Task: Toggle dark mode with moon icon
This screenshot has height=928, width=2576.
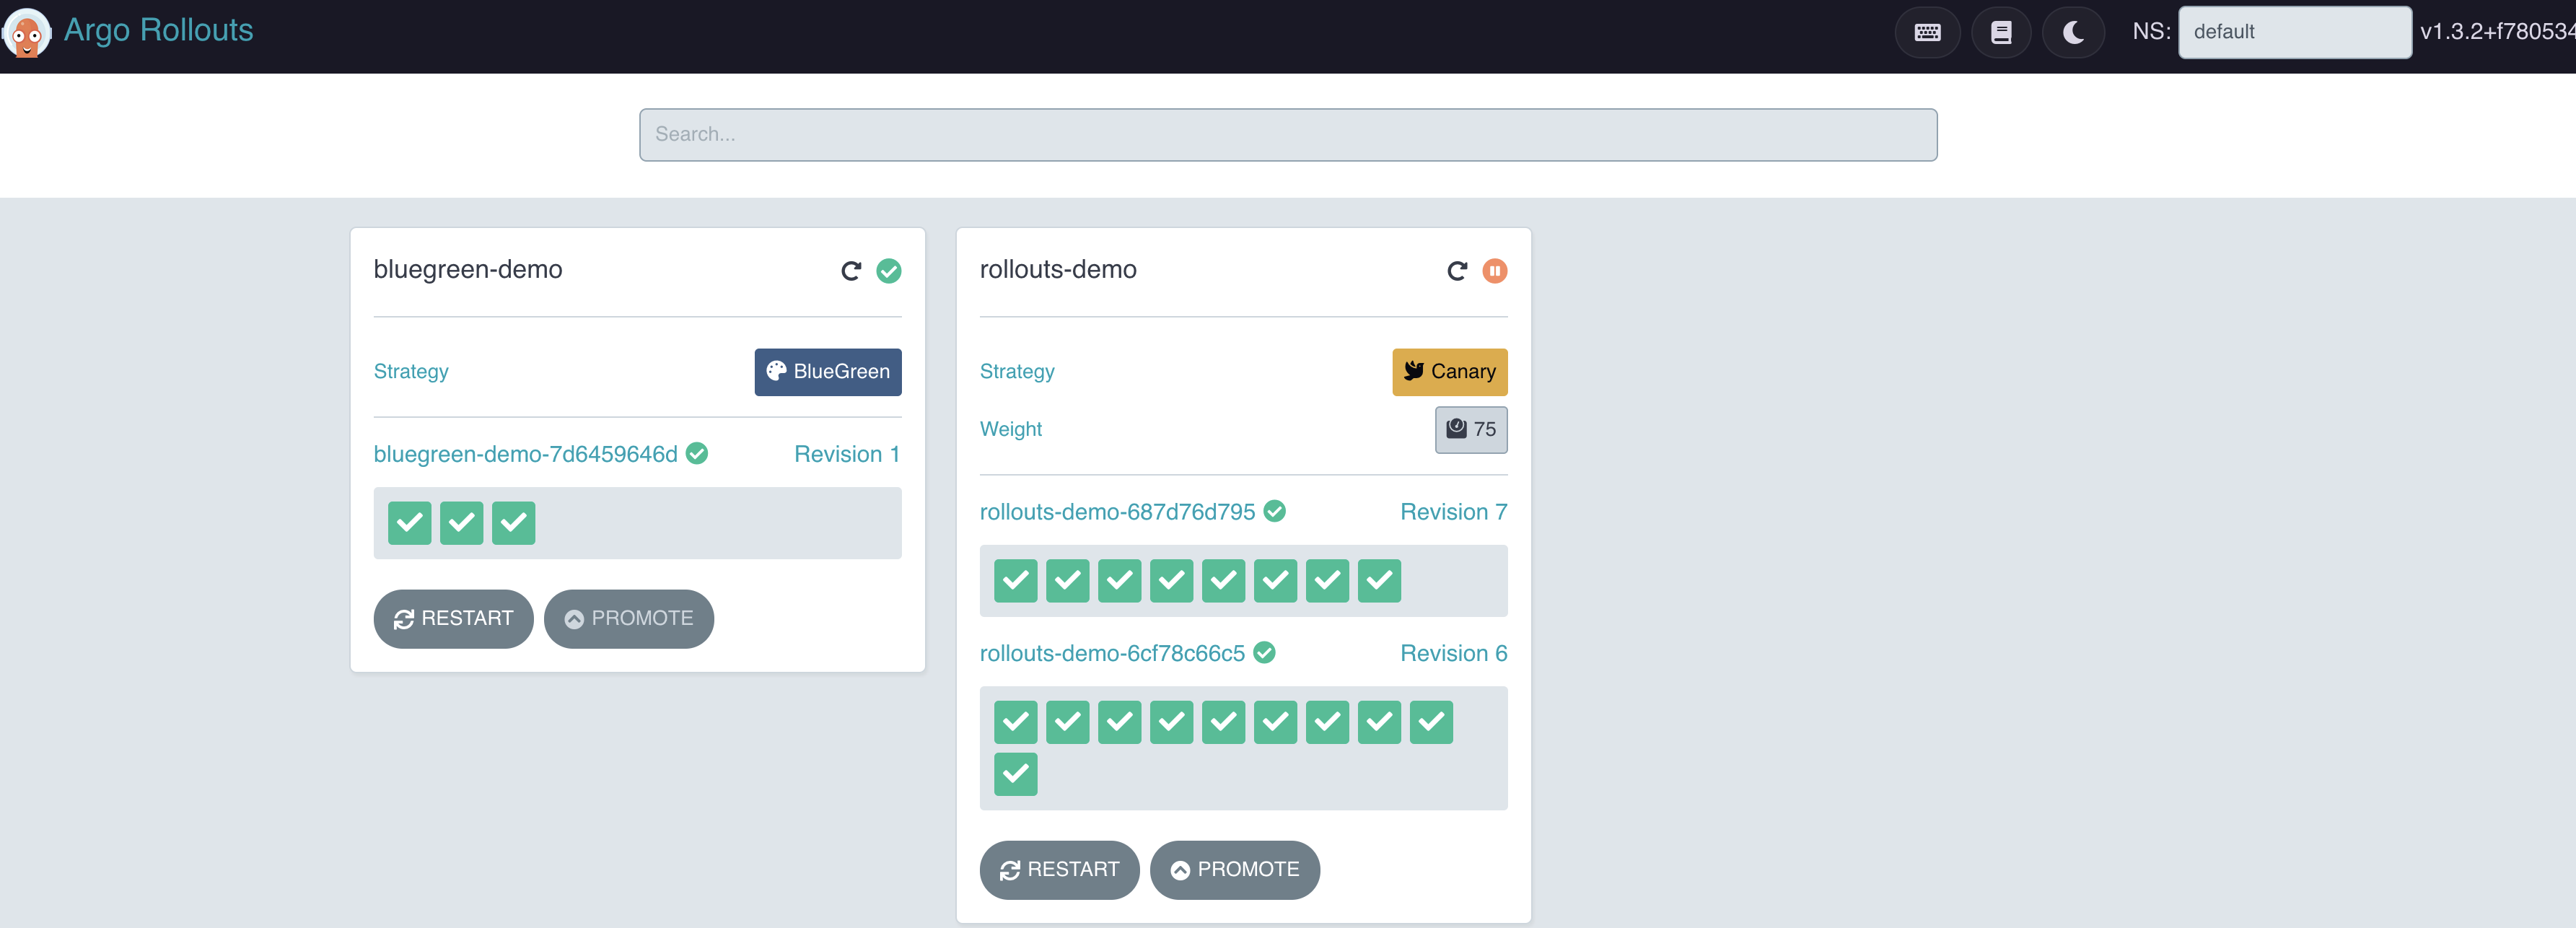Action: click(x=2073, y=32)
